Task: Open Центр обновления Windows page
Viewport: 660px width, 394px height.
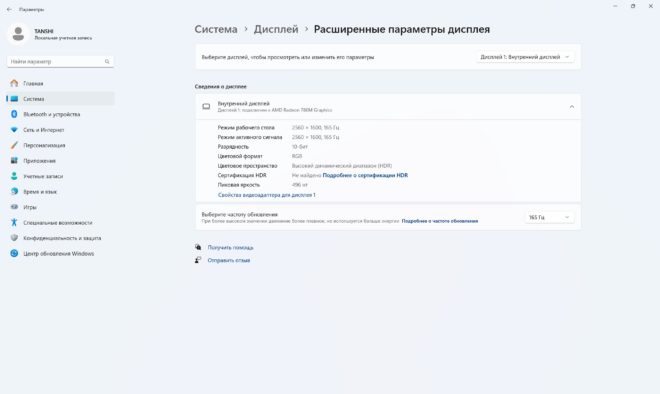Action: coord(61,253)
